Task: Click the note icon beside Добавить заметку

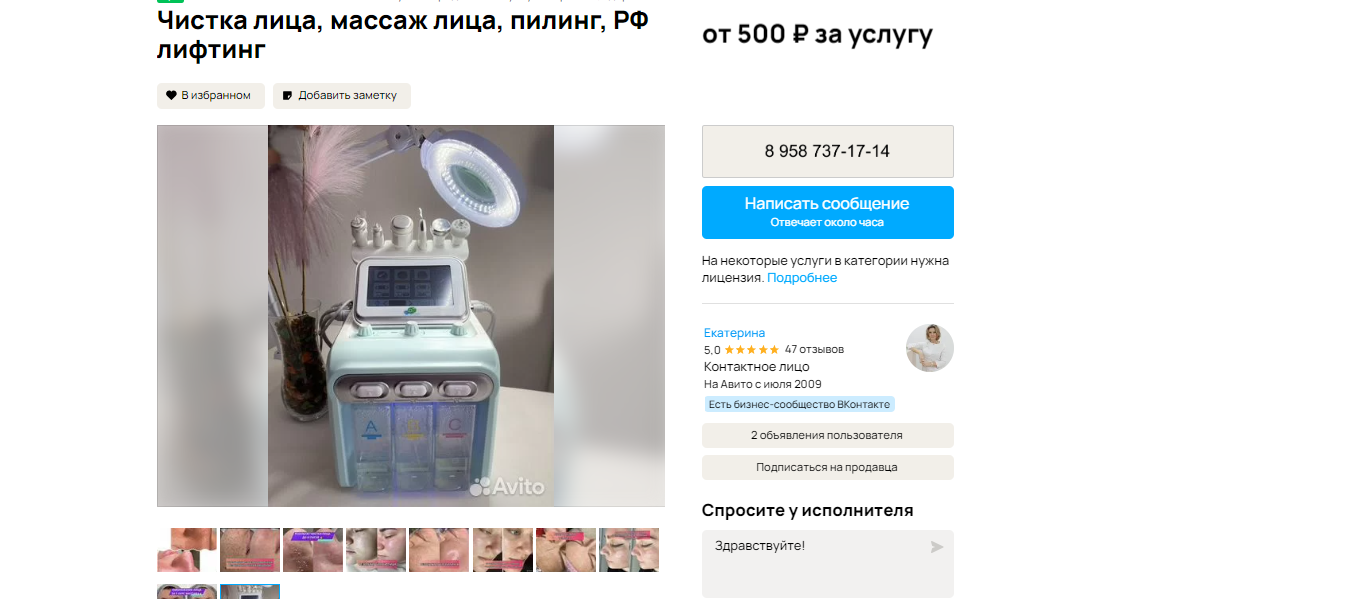Action: click(x=288, y=96)
